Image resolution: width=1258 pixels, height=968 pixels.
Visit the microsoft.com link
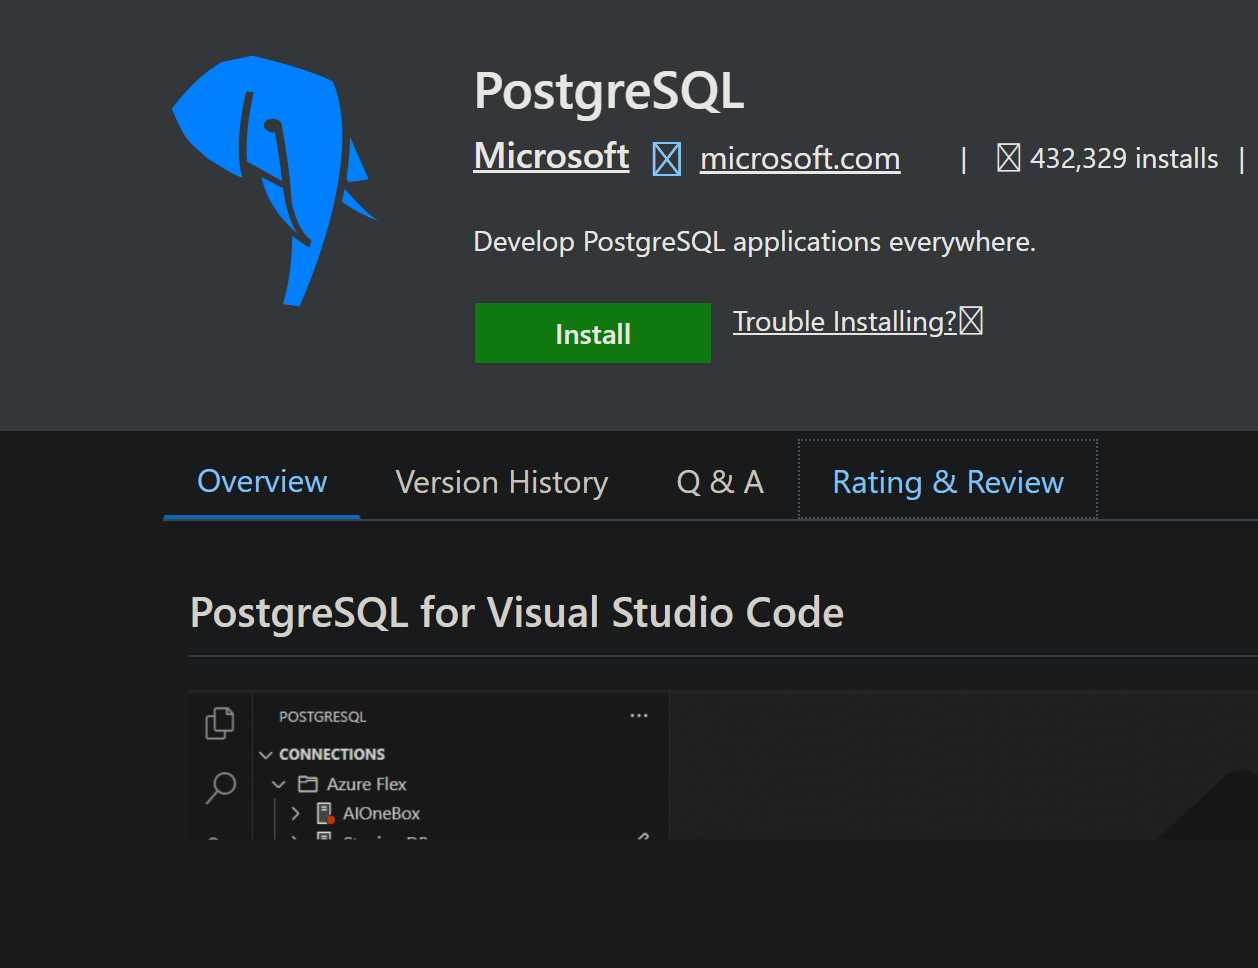point(800,158)
